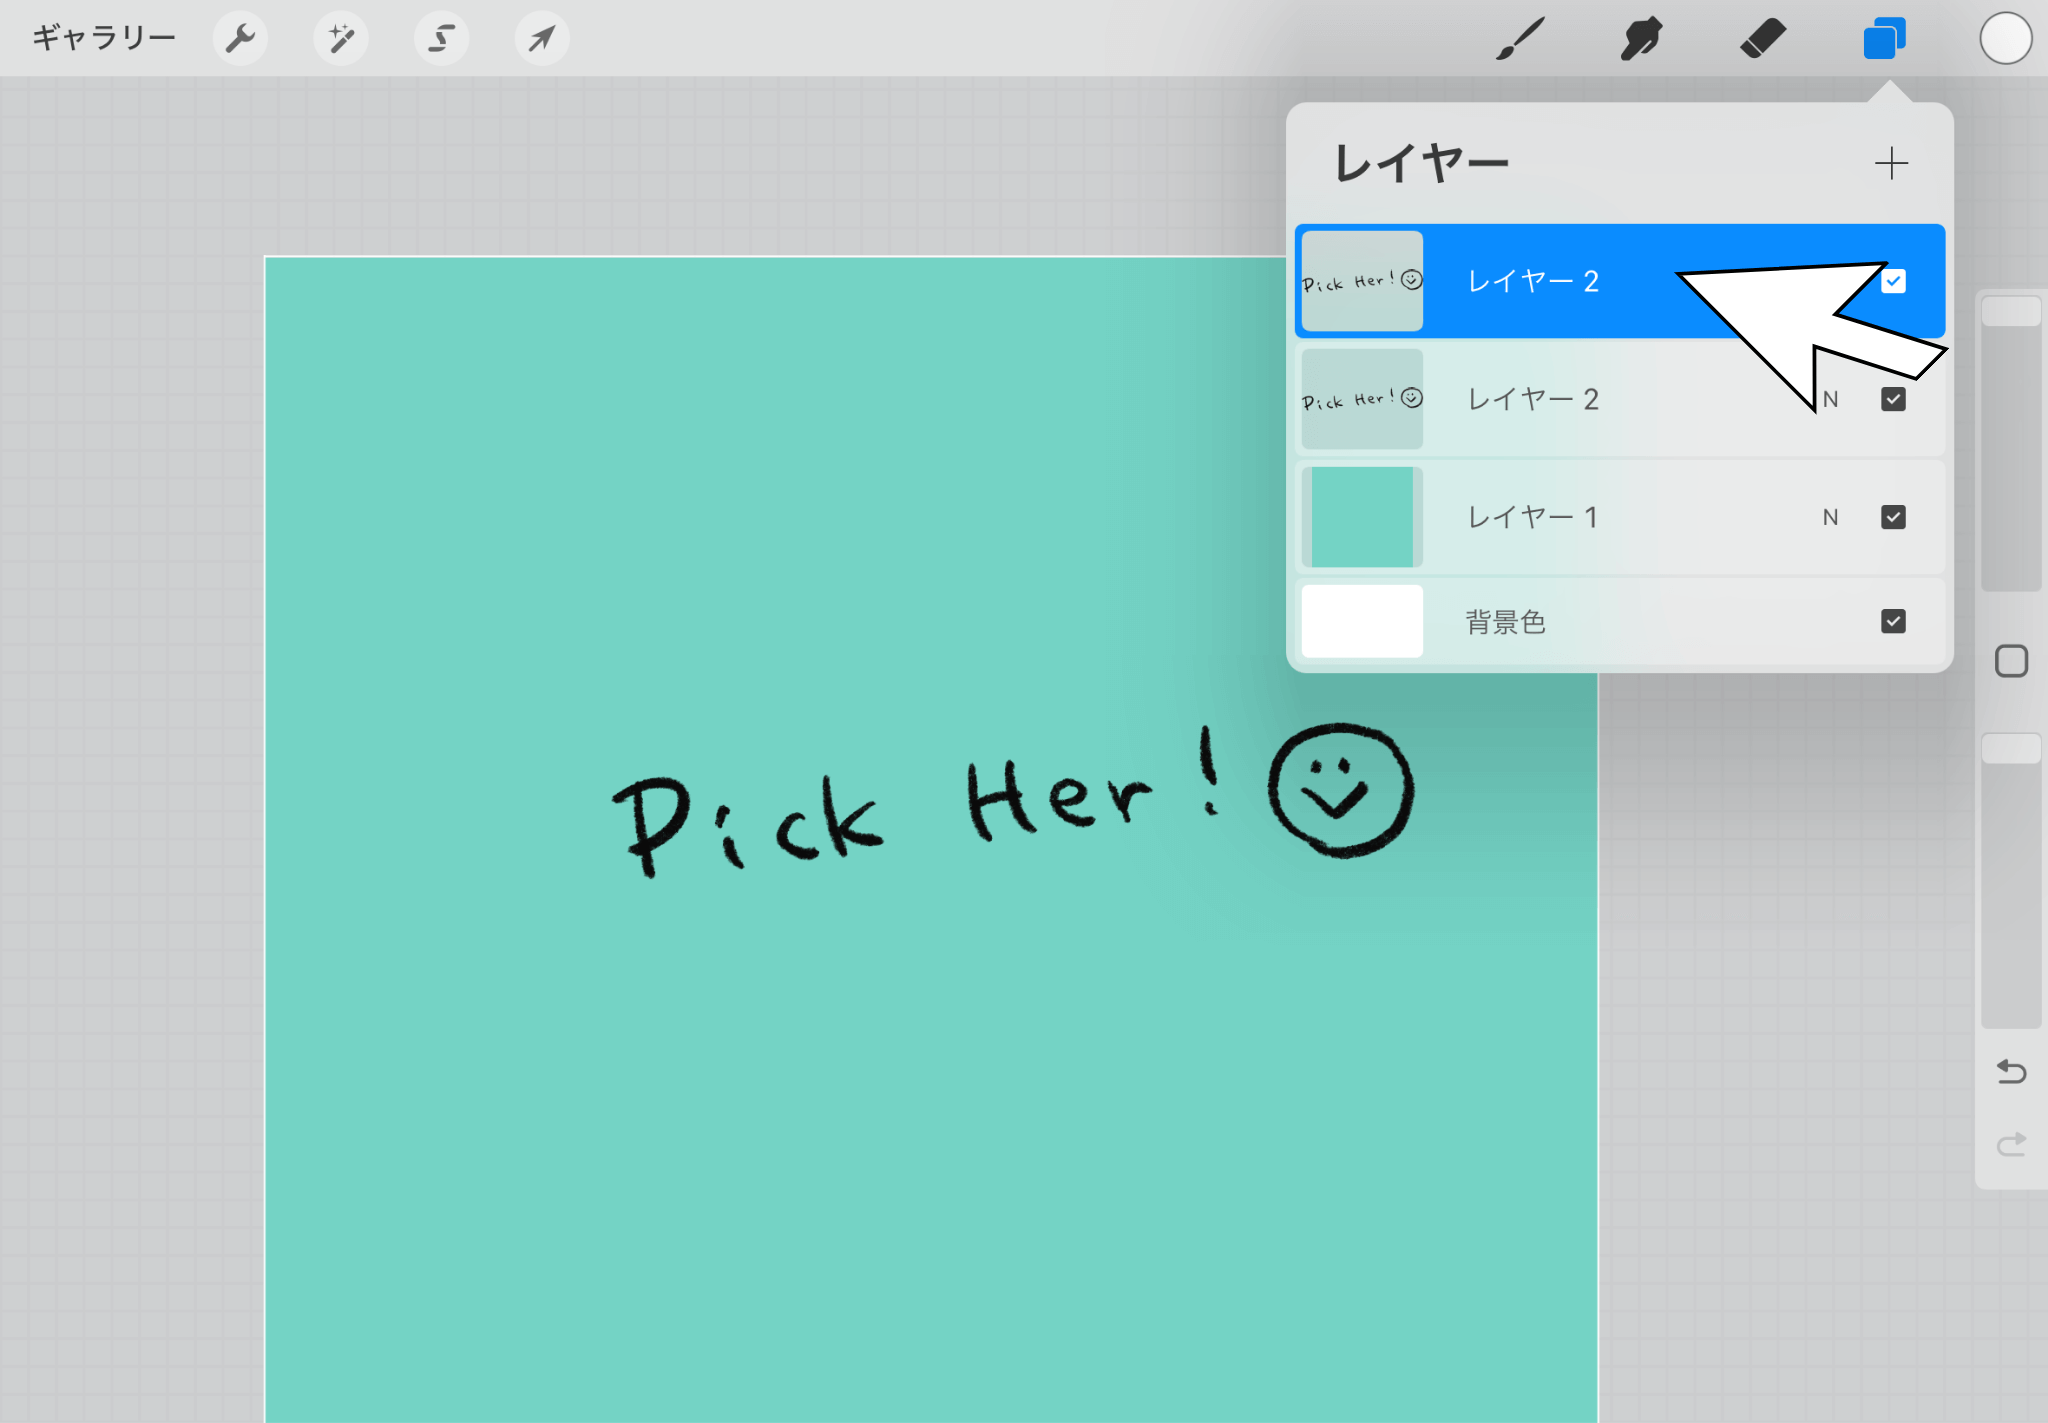This screenshot has width=2048, height=1423.
Task: Tap the square modify button in sidebar
Action: 2011,661
